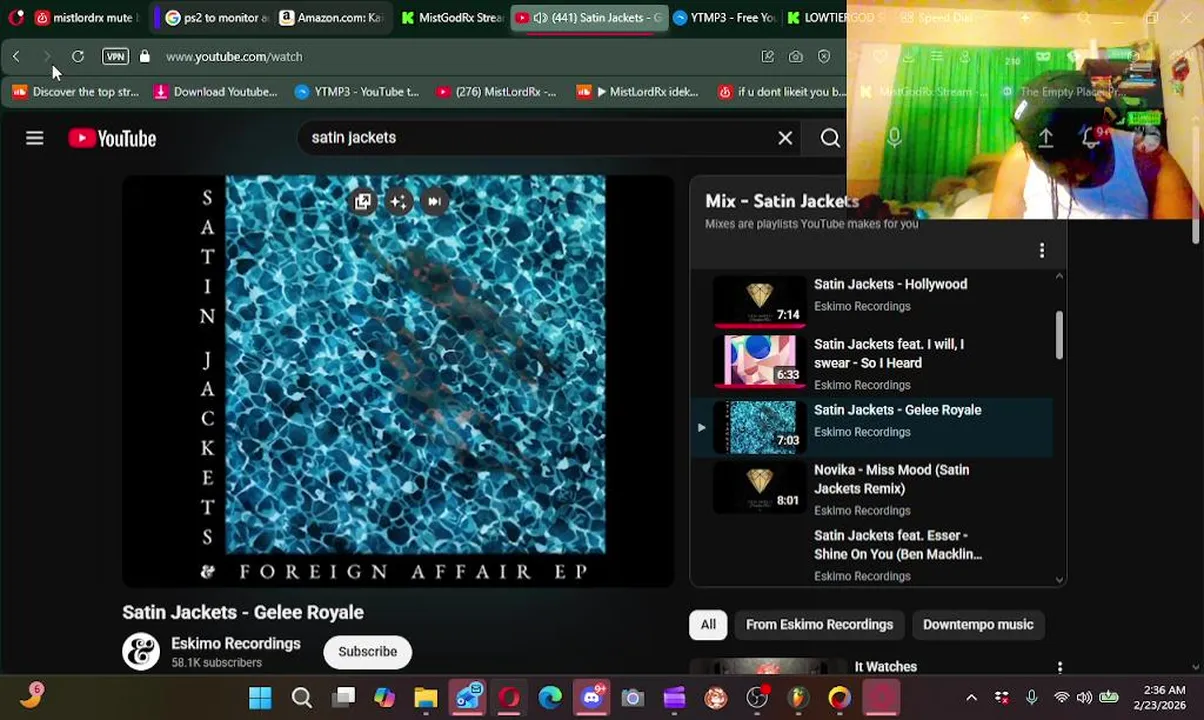
Task: Open bookmark 'Discover the top str...'
Action: 76,92
